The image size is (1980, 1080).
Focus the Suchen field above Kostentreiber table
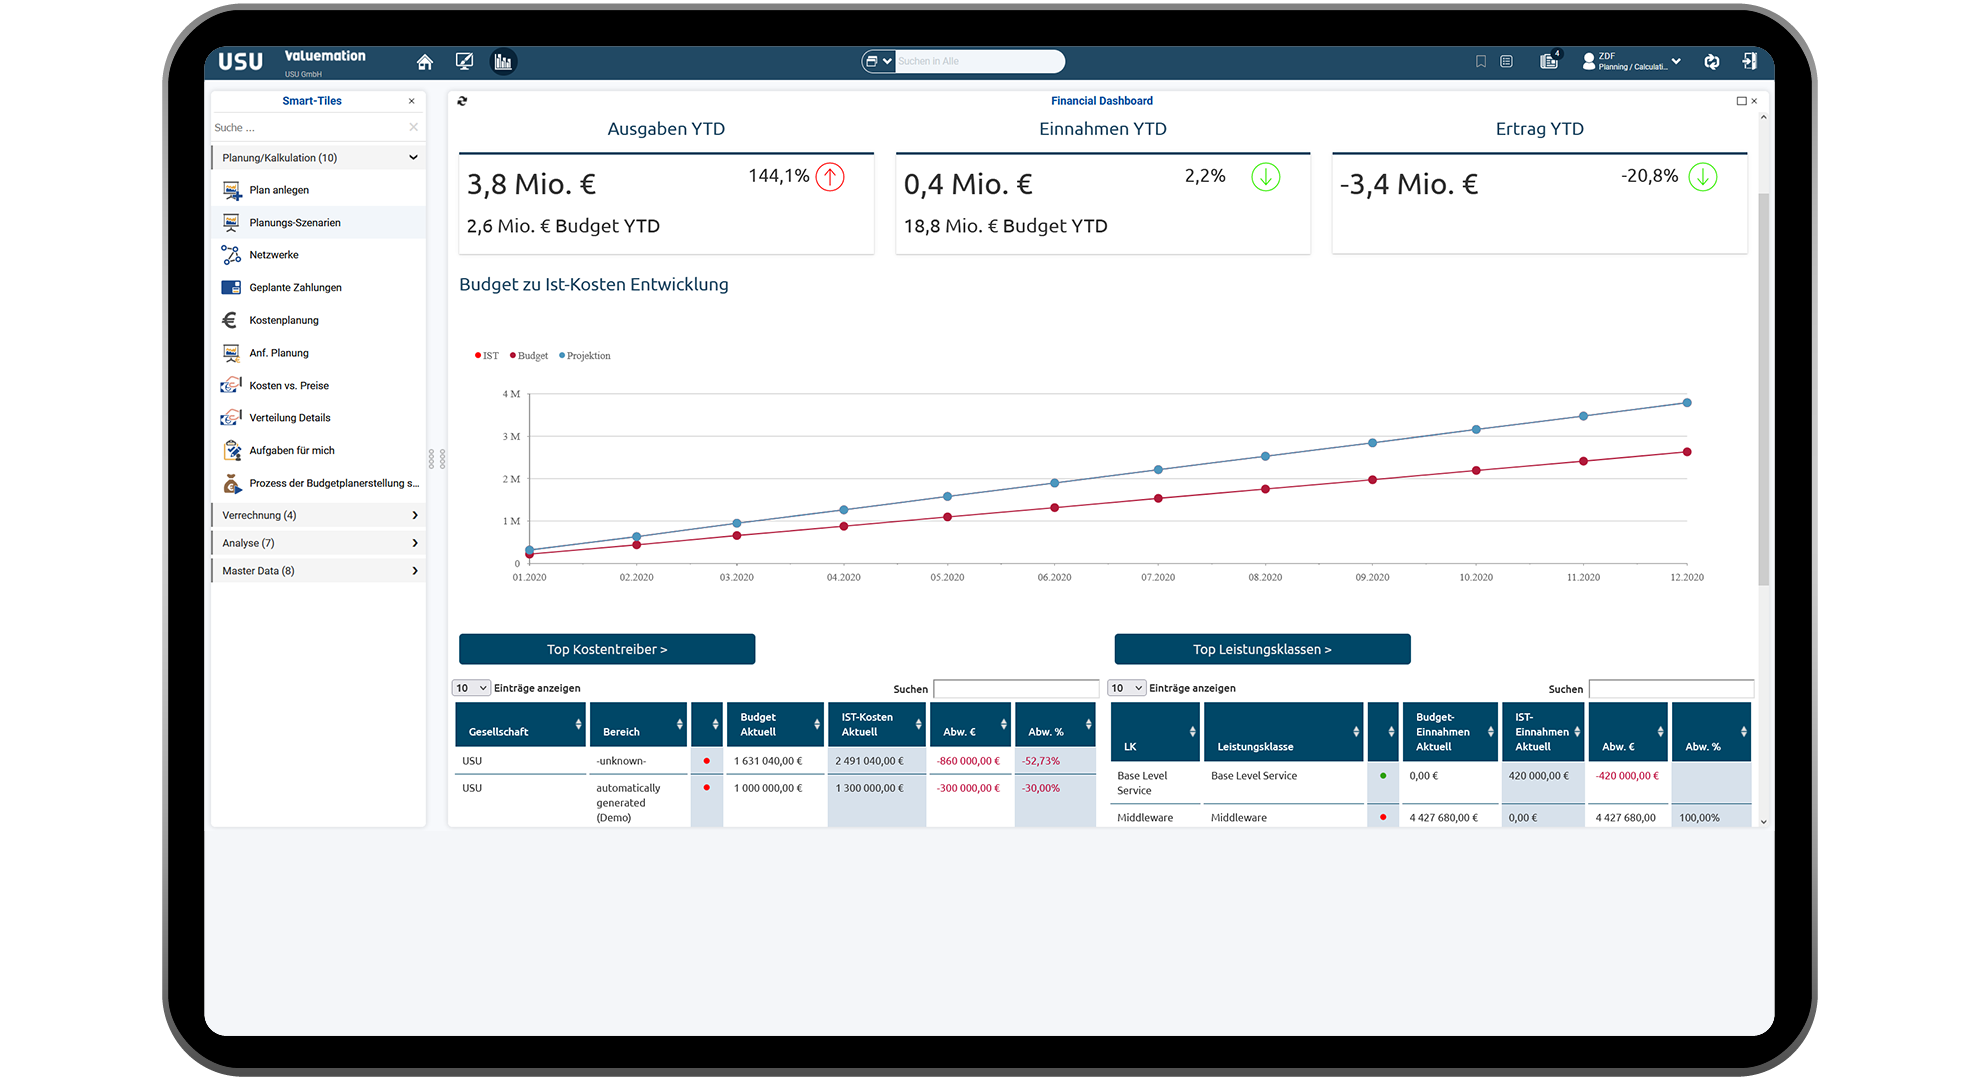pos(1016,689)
